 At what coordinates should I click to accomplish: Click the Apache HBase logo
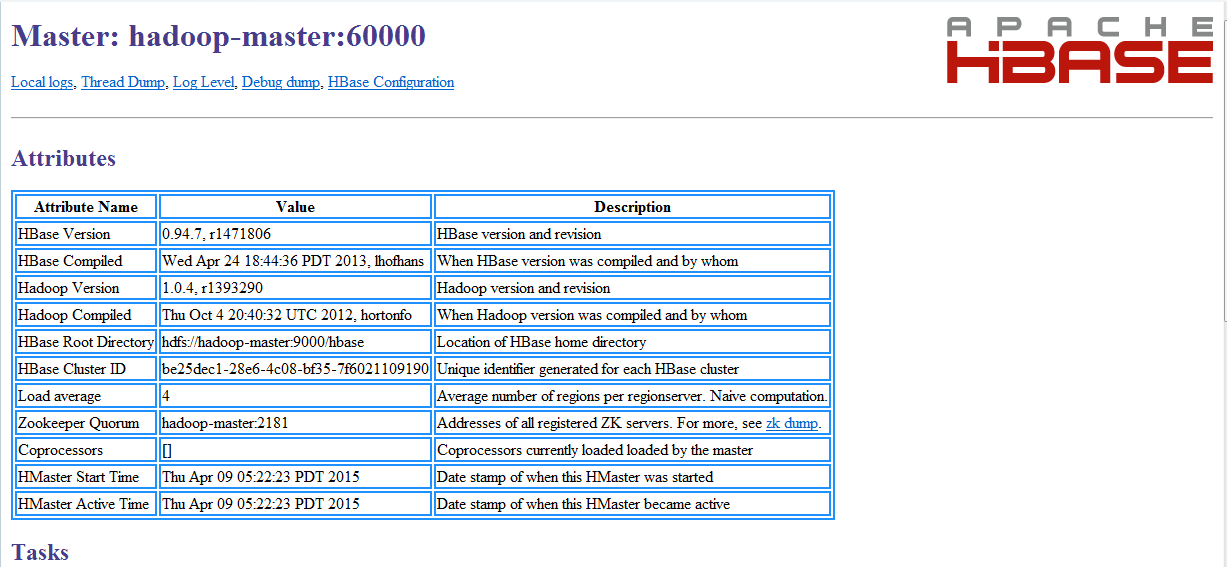click(x=1080, y=50)
